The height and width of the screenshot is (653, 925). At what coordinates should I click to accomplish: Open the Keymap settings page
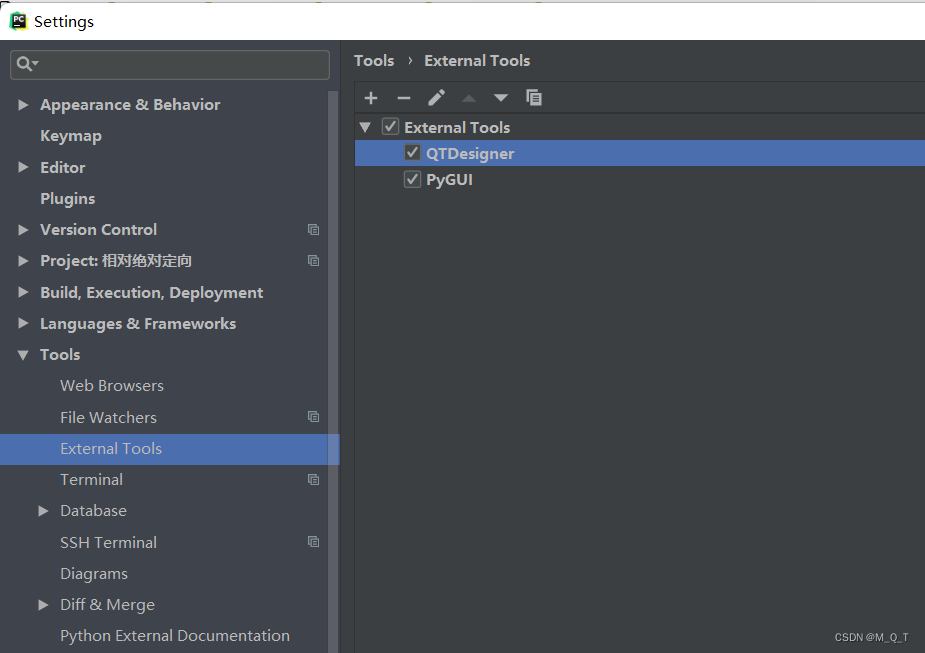(x=71, y=136)
